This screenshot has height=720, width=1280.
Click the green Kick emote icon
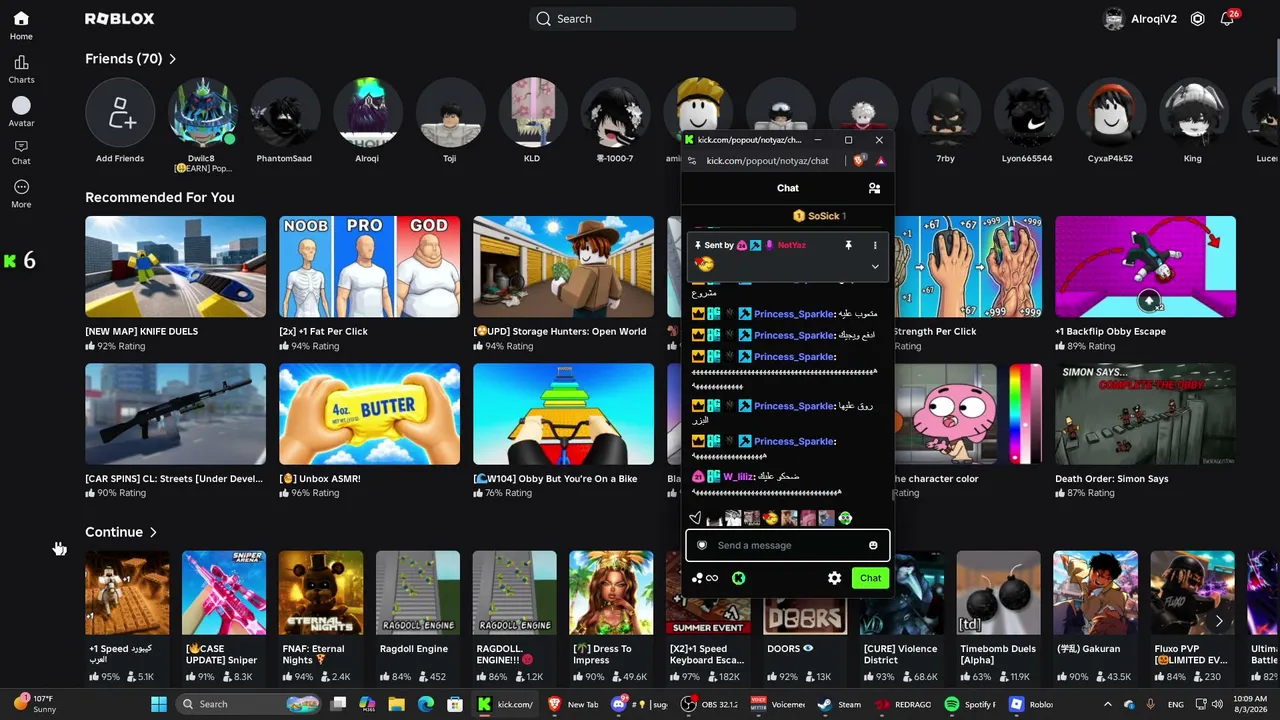738,578
